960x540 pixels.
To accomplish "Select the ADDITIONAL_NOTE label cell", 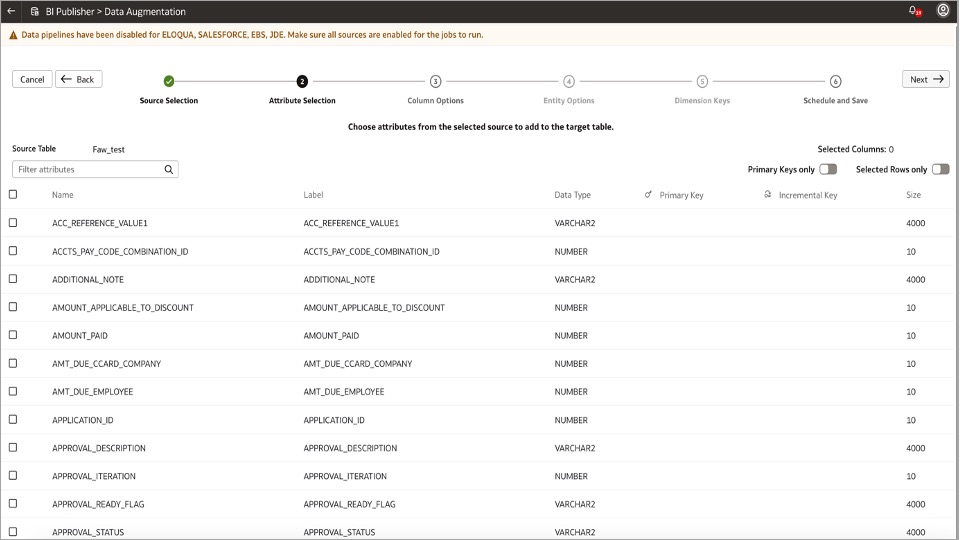I will coord(339,279).
